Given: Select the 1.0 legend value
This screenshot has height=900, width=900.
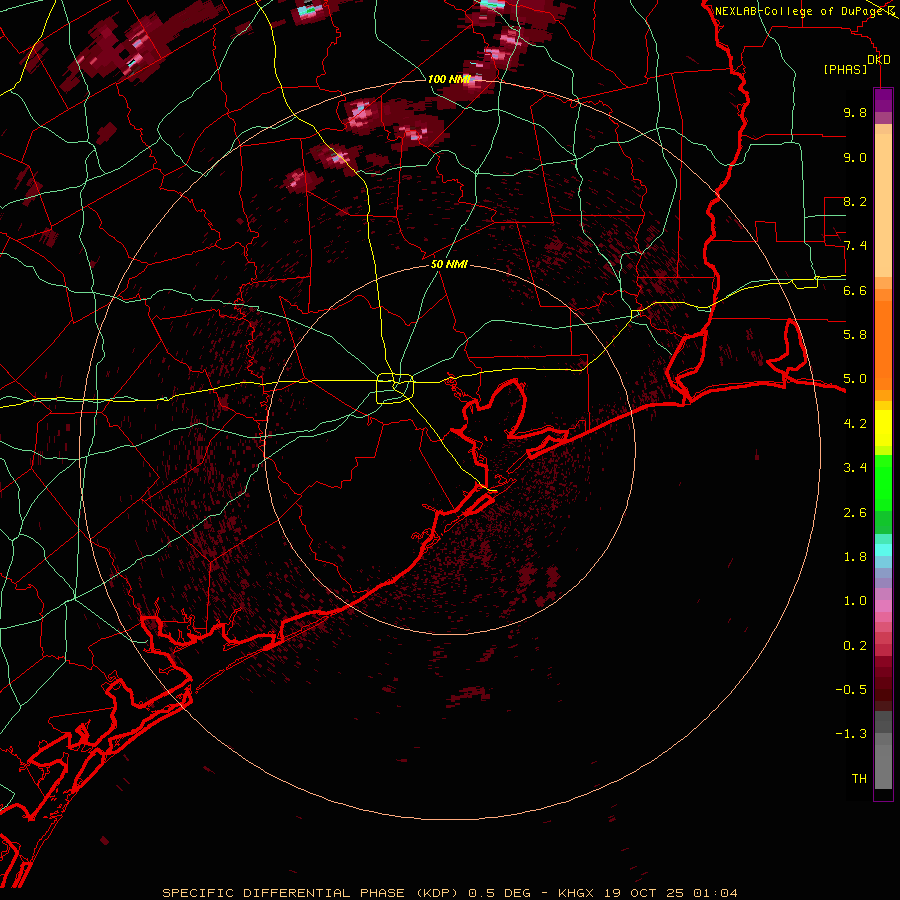Looking at the screenshot, I should 855,601.
